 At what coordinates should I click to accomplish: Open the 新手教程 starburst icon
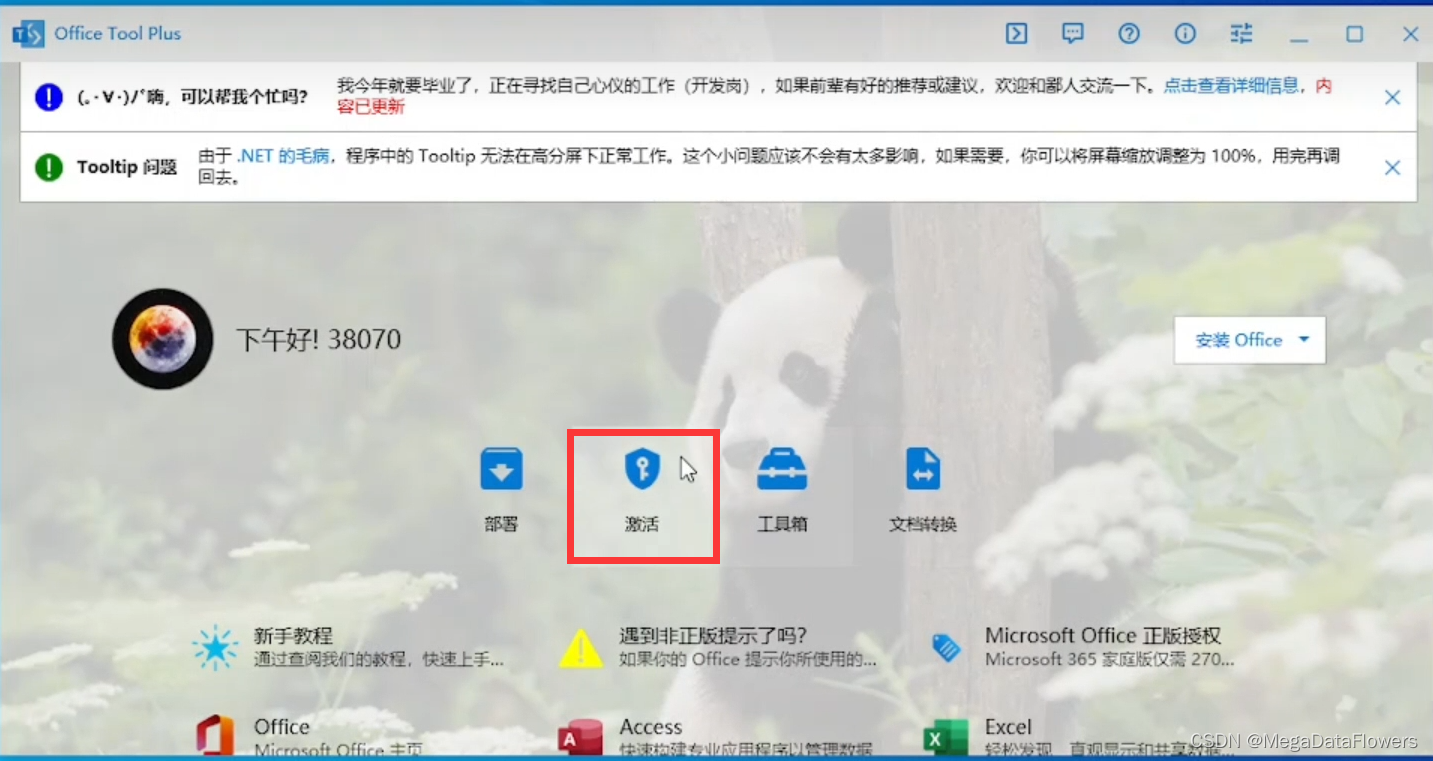[215, 648]
